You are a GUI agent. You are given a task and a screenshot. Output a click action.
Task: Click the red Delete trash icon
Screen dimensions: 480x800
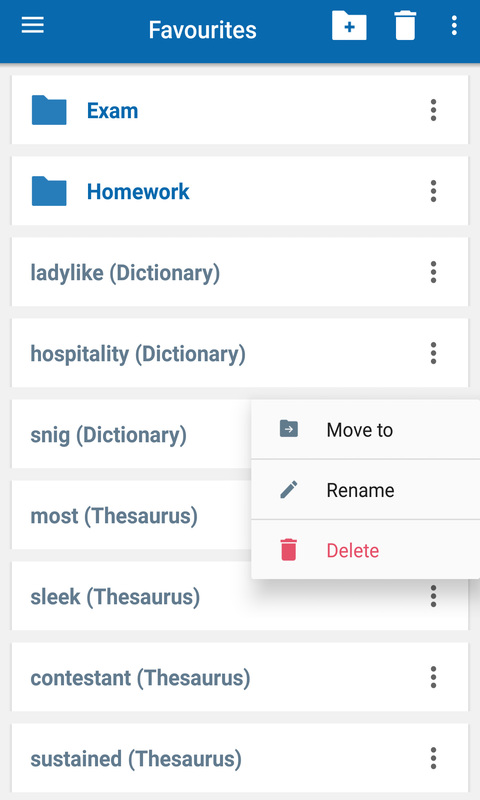point(289,550)
